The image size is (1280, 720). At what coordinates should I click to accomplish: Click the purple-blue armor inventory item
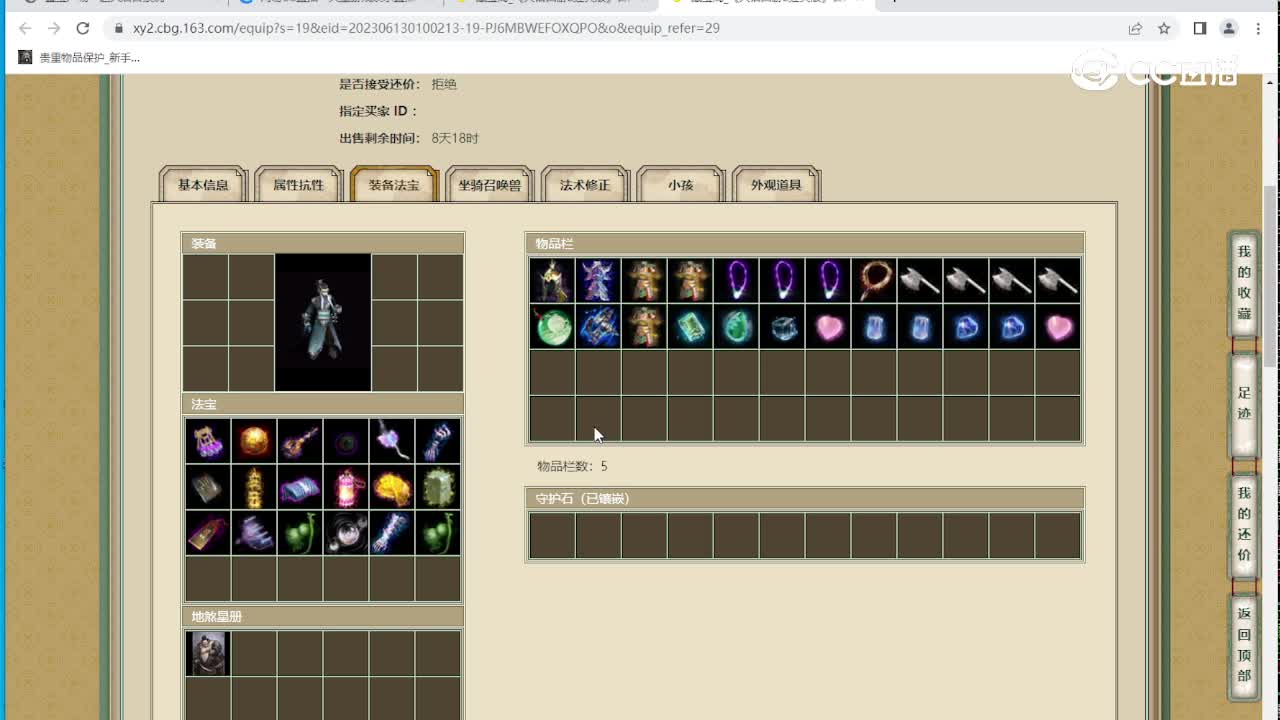pyautogui.click(x=598, y=281)
